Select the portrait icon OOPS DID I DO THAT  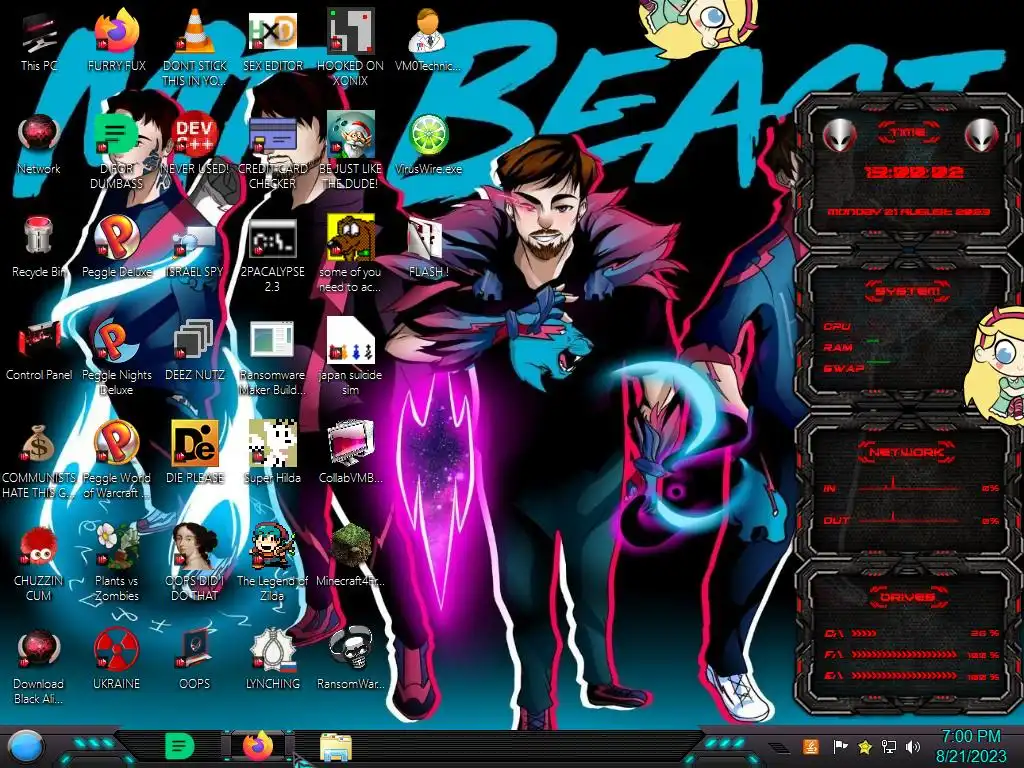(195, 563)
